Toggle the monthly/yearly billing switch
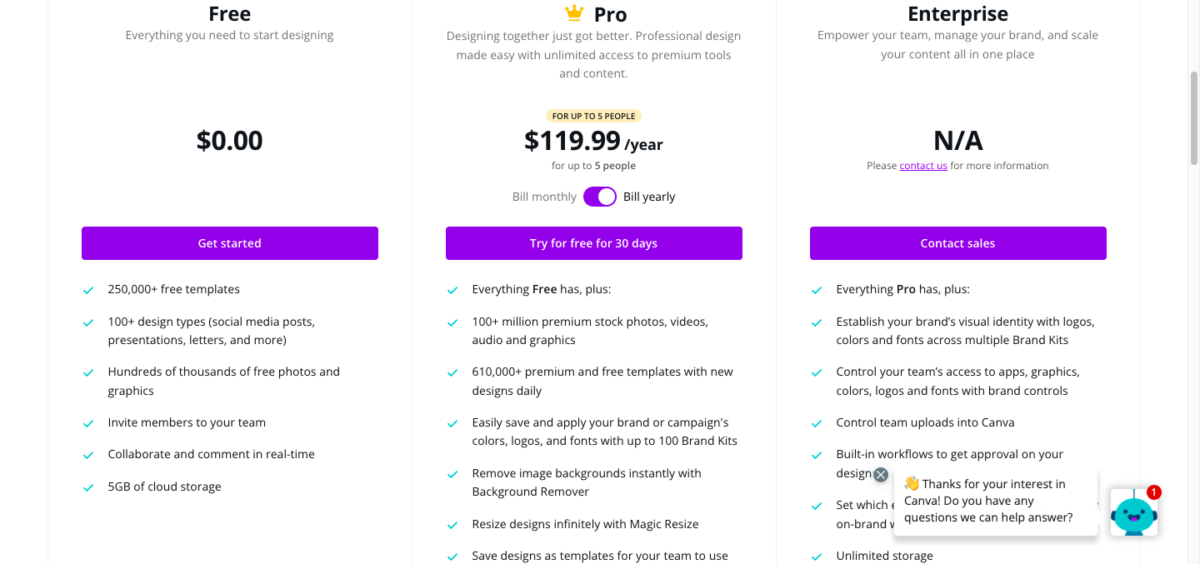Viewport: 1200px width, 564px height. [600, 197]
